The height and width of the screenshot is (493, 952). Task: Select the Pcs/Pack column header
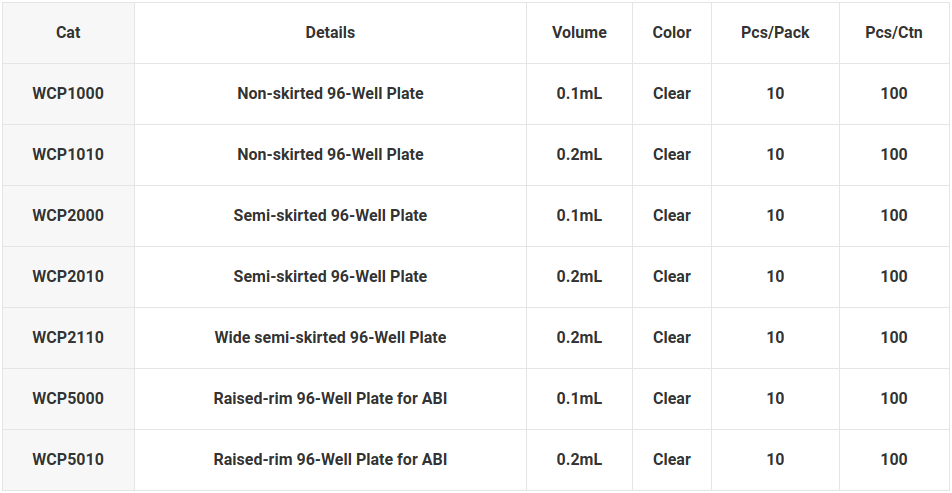tap(775, 33)
